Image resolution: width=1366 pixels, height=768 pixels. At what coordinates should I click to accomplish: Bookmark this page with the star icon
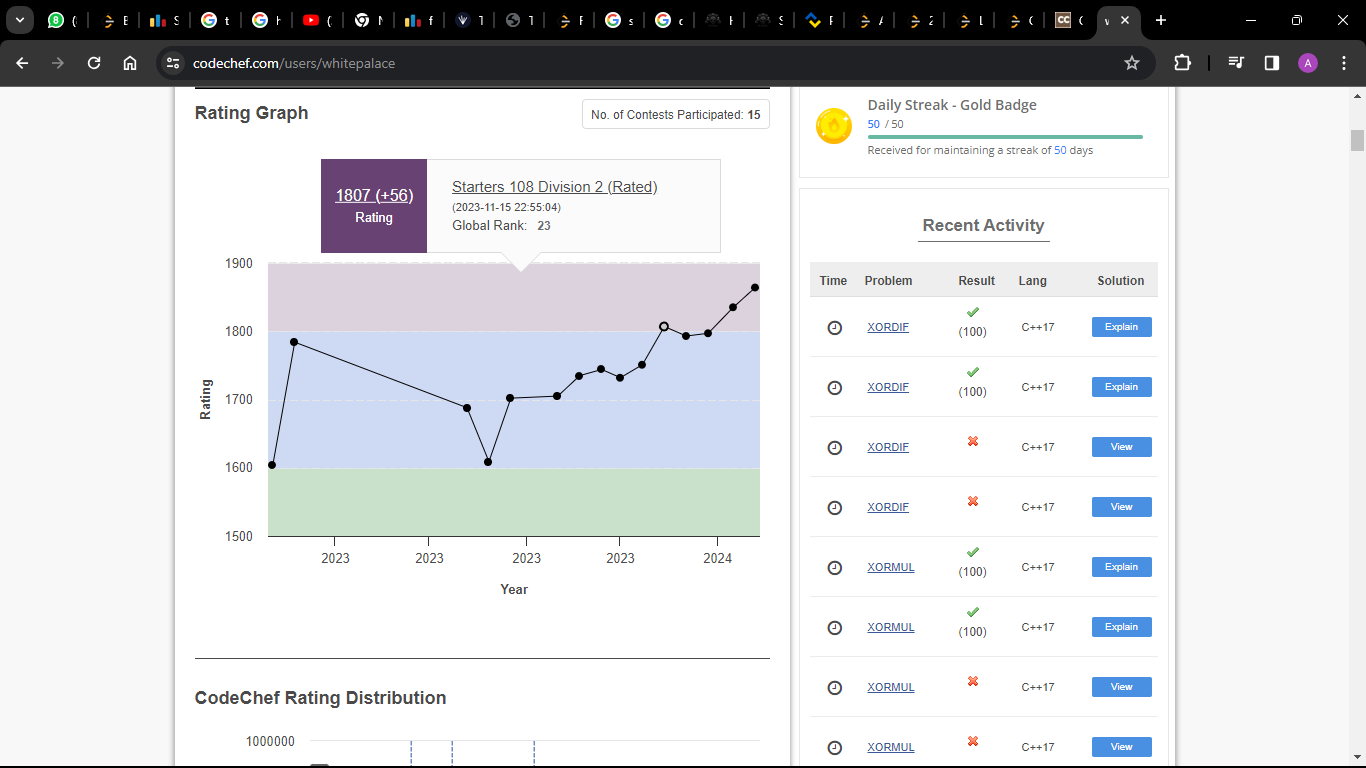point(1132,63)
